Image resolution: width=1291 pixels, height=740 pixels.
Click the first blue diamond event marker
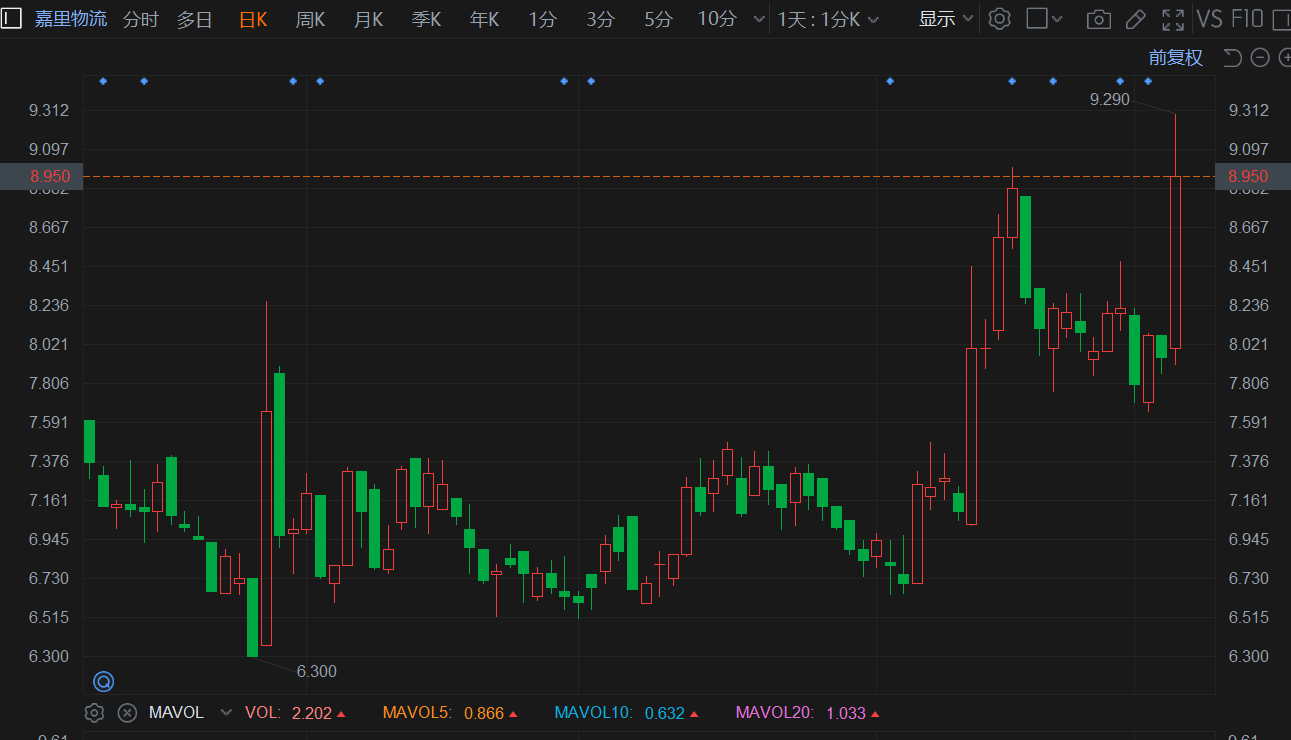click(x=103, y=81)
